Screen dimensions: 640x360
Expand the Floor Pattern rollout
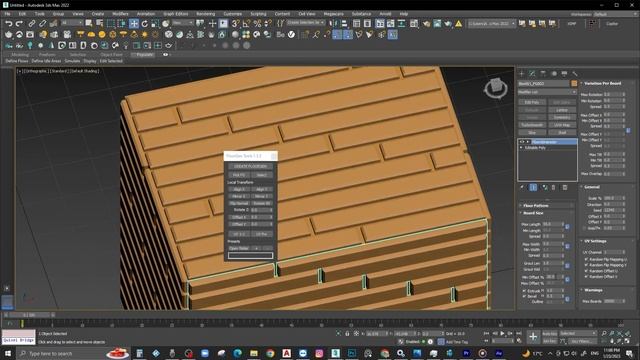pos(546,206)
